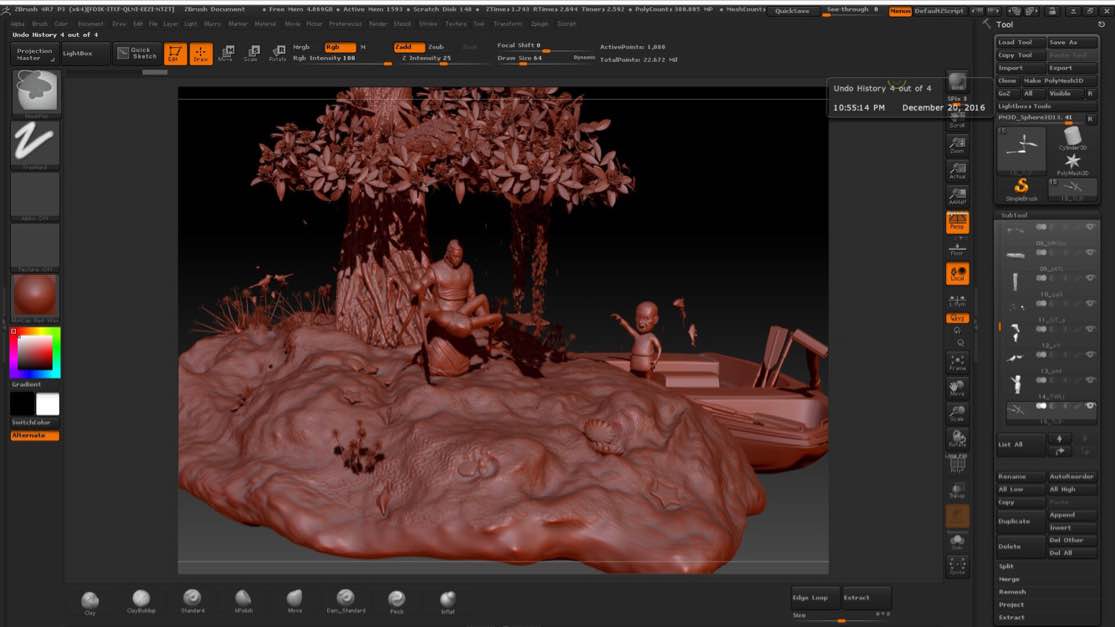1115x627 pixels.
Task: Select the Scale transform icon in top shelf
Action: click(x=252, y=53)
